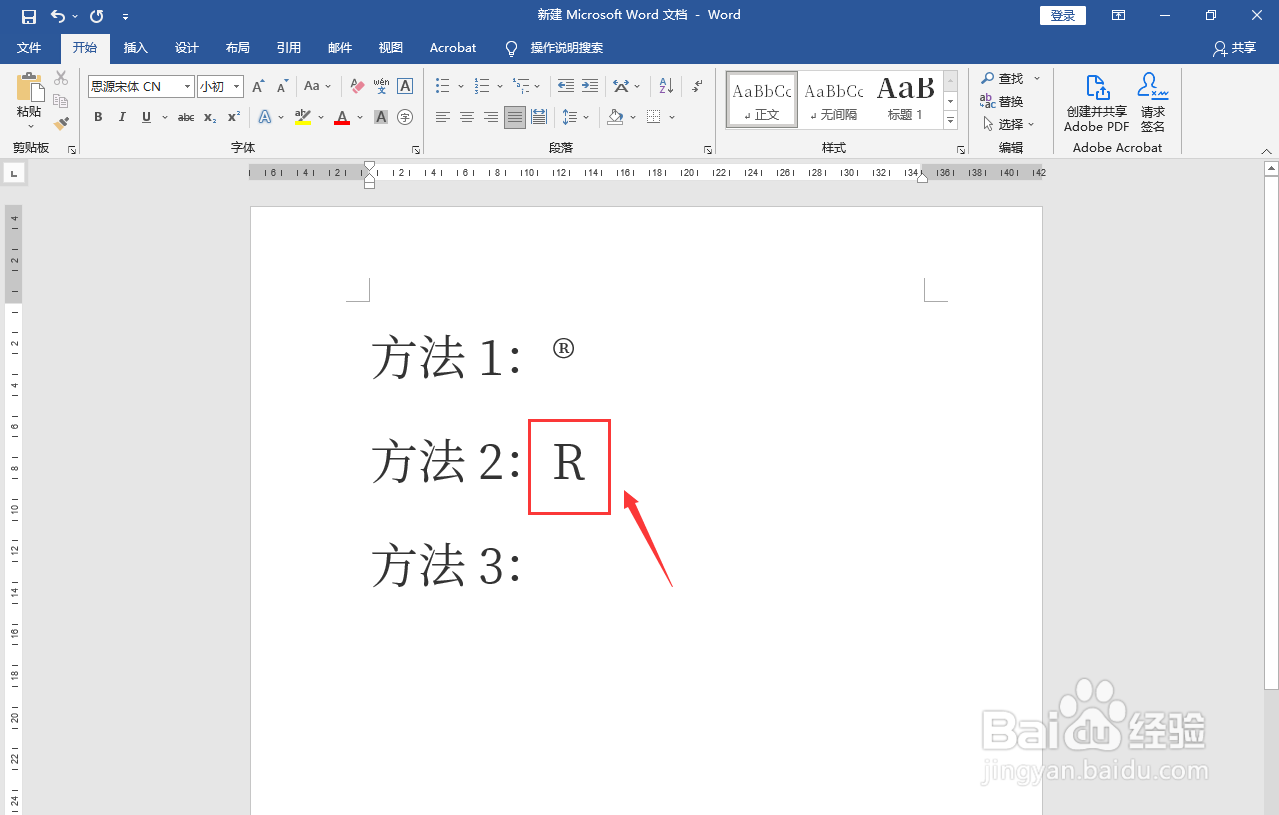Apply bold formatting with the B icon
Viewport: 1279px width, 815px height.
pos(97,117)
